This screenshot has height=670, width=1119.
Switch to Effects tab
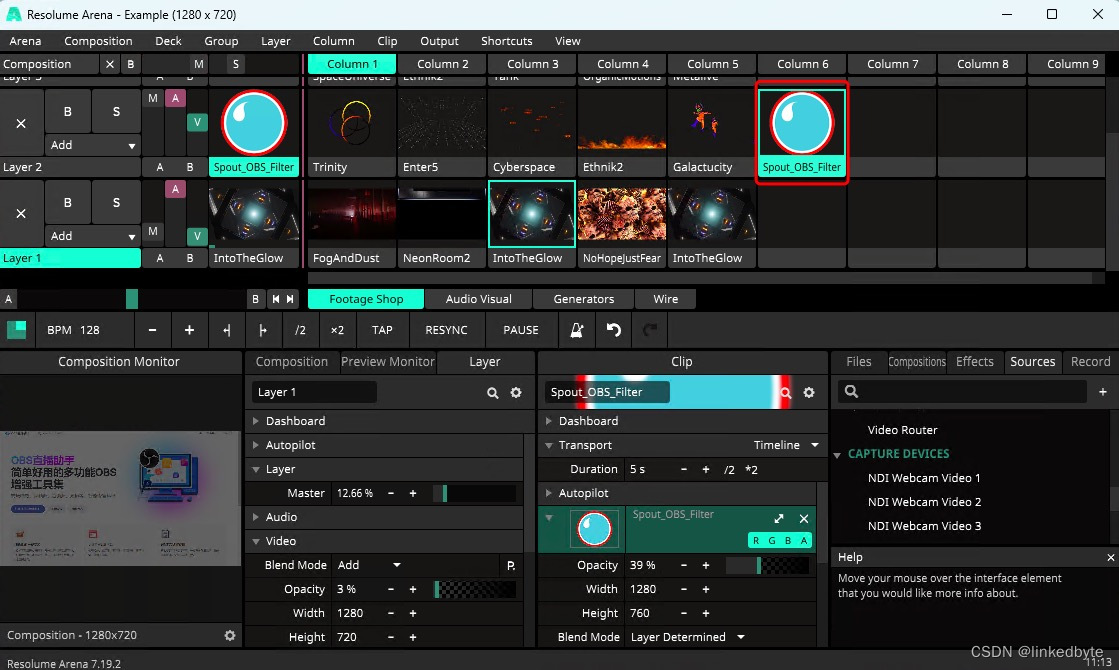974,362
